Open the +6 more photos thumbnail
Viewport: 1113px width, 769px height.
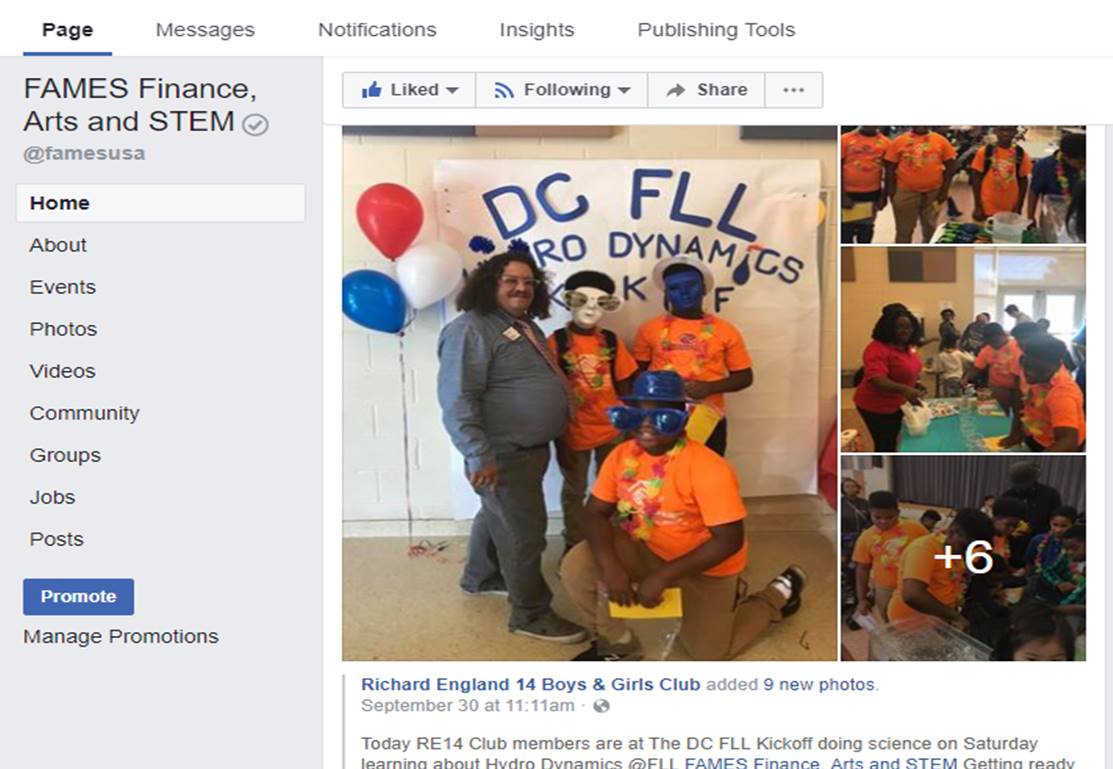[963, 558]
